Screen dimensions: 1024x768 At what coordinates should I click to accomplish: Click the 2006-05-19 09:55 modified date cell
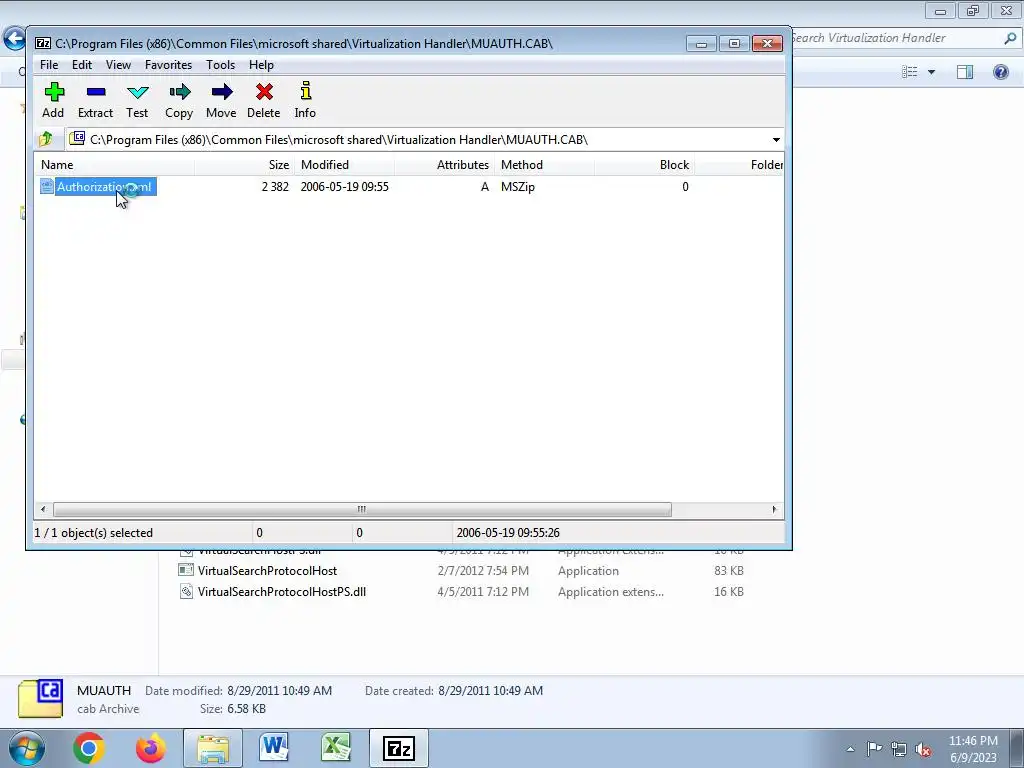(x=344, y=187)
